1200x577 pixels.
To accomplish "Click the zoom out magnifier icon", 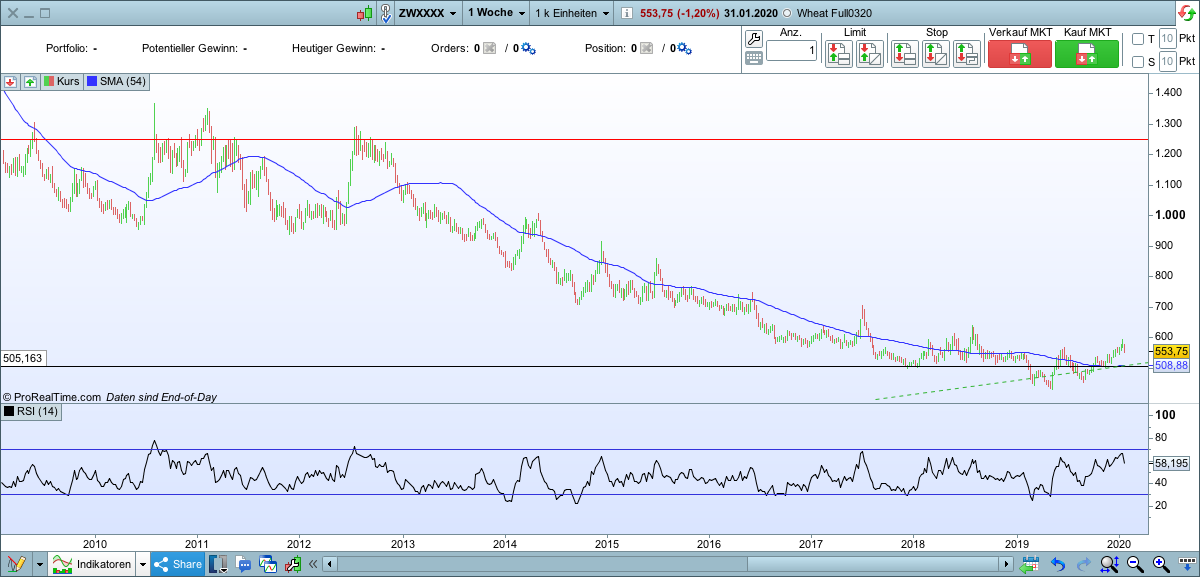I will (x=1133, y=564).
